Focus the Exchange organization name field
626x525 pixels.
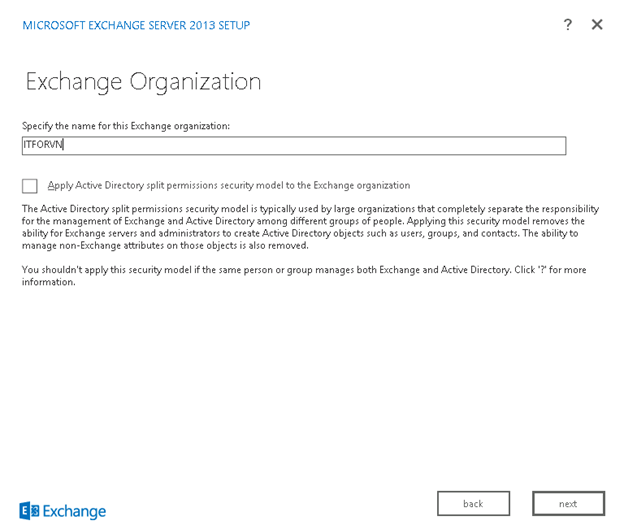tap(300, 146)
